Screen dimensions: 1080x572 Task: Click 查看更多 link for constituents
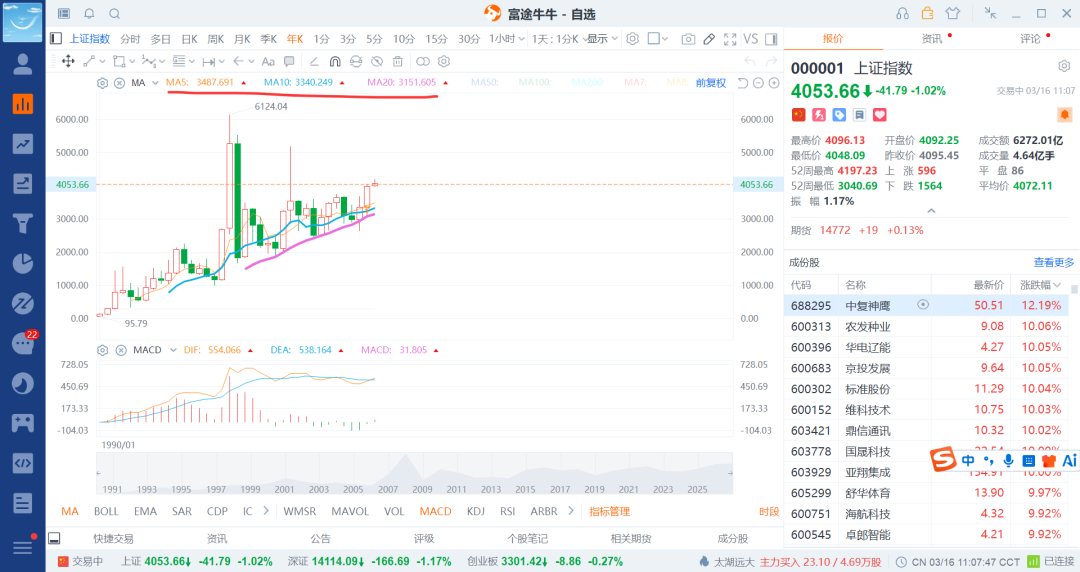pos(1054,263)
